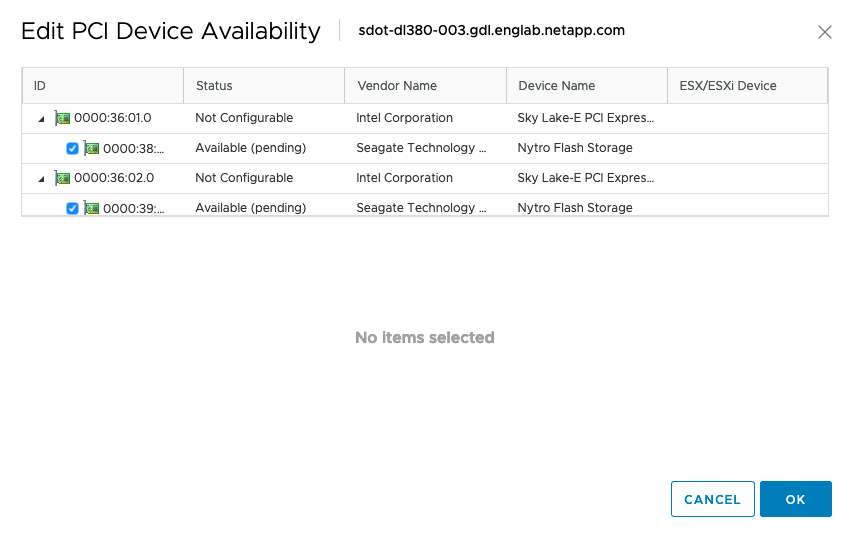Collapse the 0000:36:01.0 tree node
This screenshot has height=537, width=854.
pos(41,119)
